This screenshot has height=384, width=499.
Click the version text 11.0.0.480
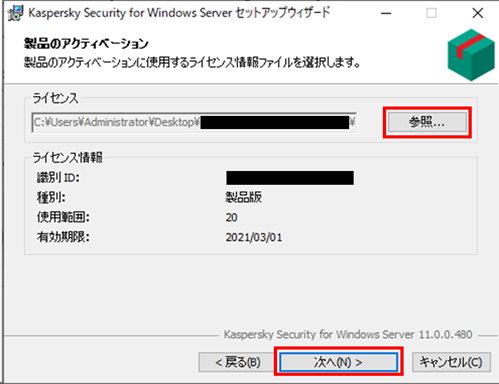445,334
